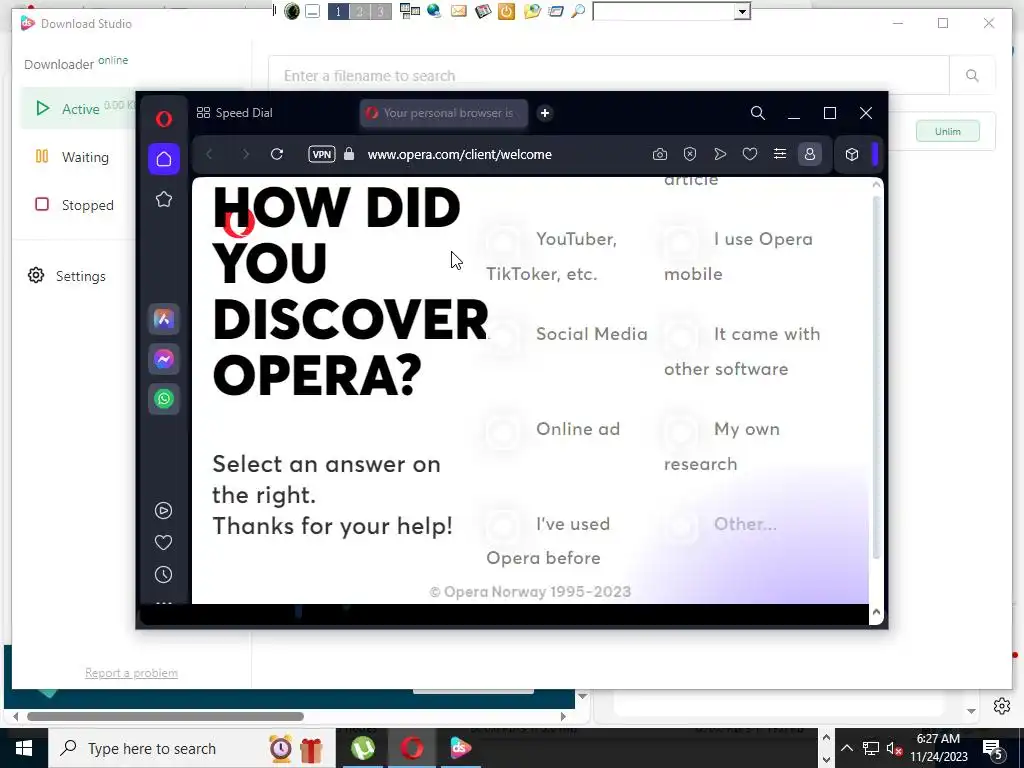This screenshot has width=1024, height=768.
Task: Choose the 'Social Media' option
Action: [567, 334]
